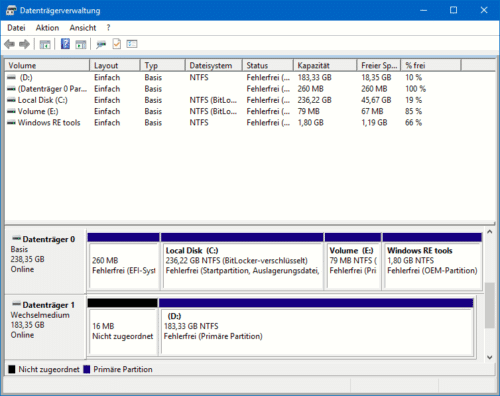Viewport: 500px width, 396px height.
Task: Select the 16 MB Nicht zugeordnet block
Action: click(122, 327)
